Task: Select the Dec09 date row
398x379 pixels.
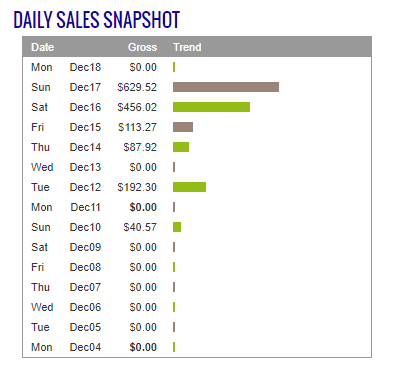Action: (x=197, y=247)
